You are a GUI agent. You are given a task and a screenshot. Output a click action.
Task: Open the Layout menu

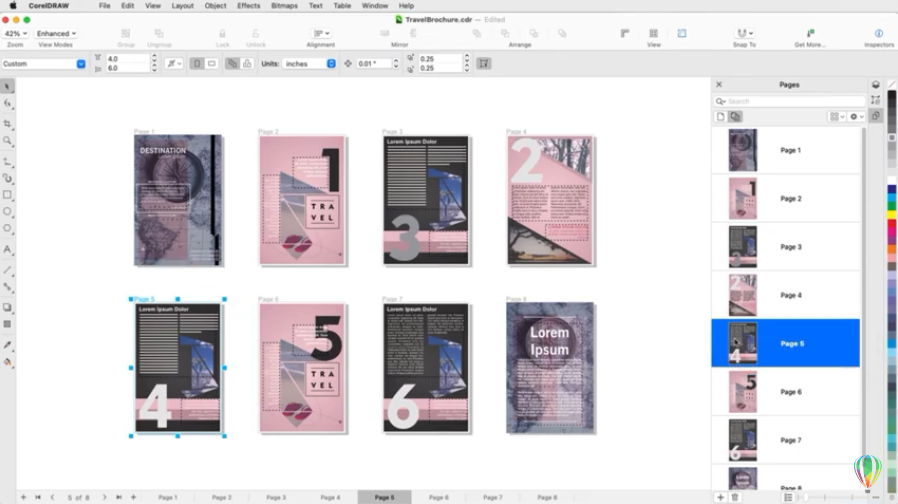click(183, 6)
